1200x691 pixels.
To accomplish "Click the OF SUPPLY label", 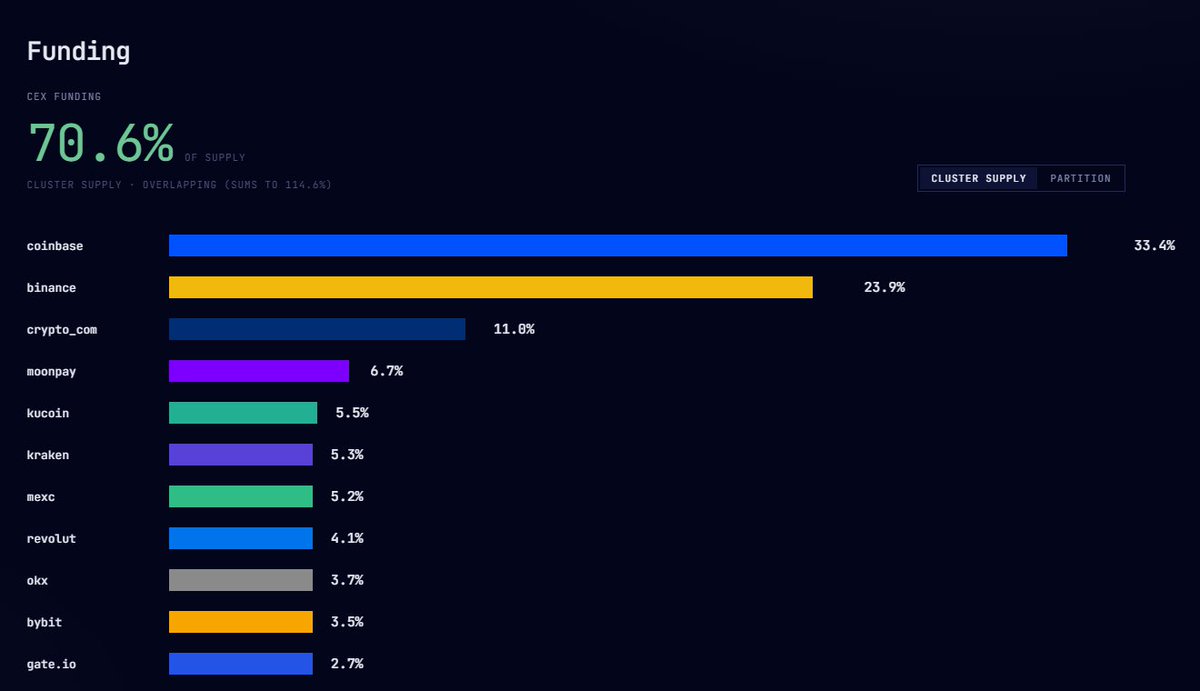I will (215, 158).
